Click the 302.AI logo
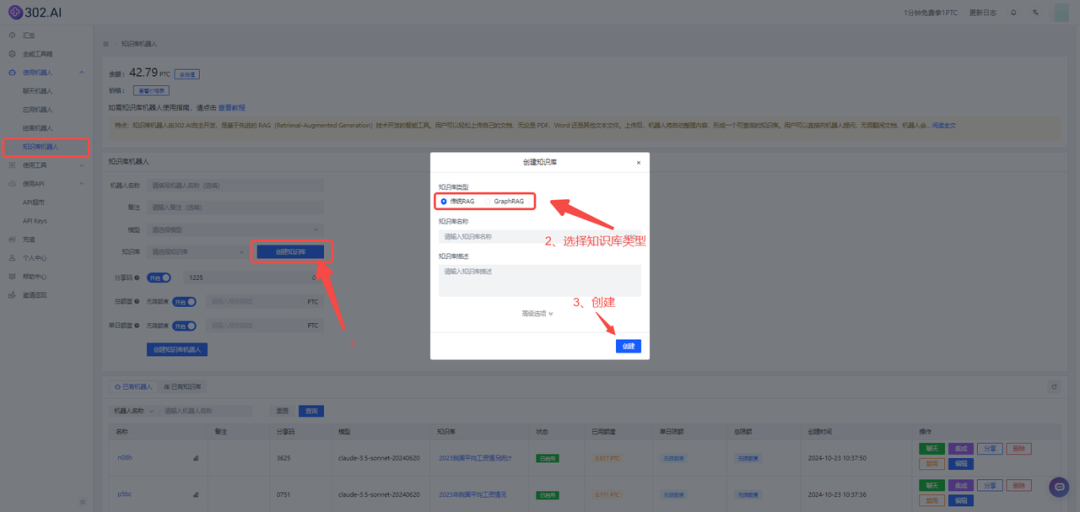This screenshot has height=512, width=1080. pyautogui.click(x=35, y=12)
